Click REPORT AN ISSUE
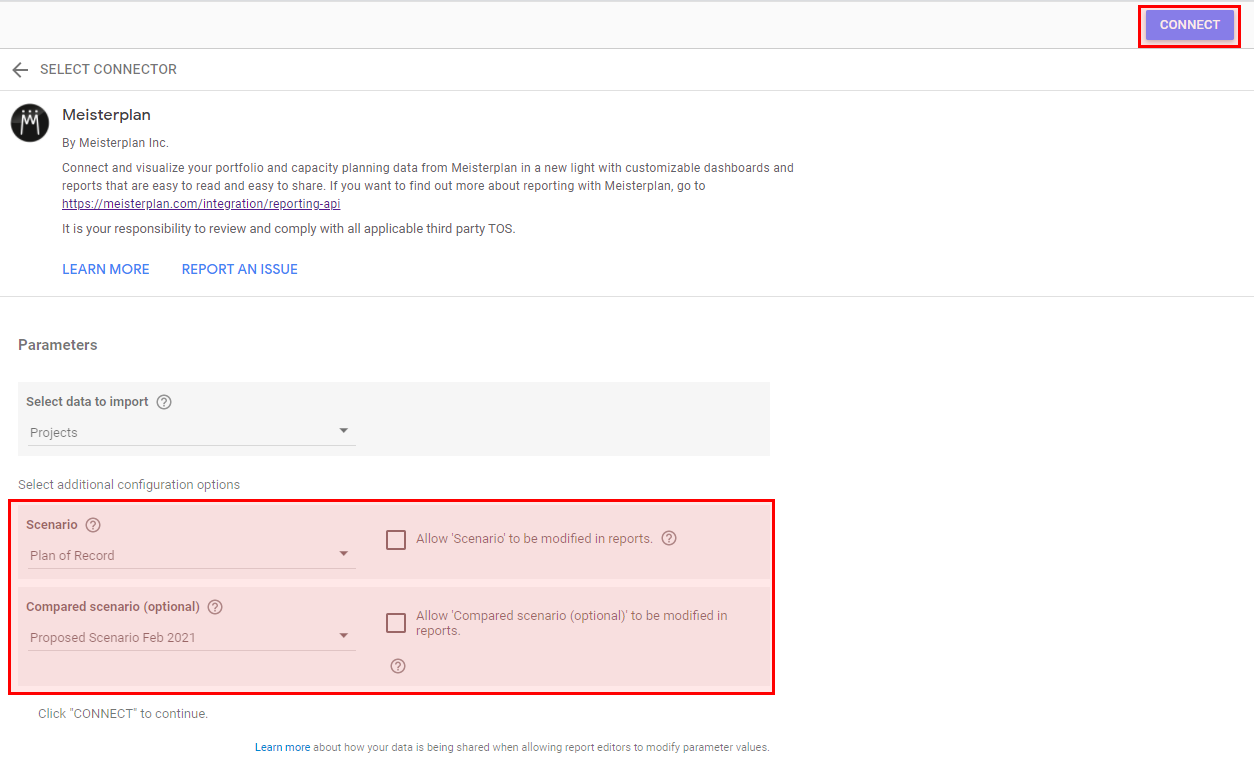 (240, 269)
